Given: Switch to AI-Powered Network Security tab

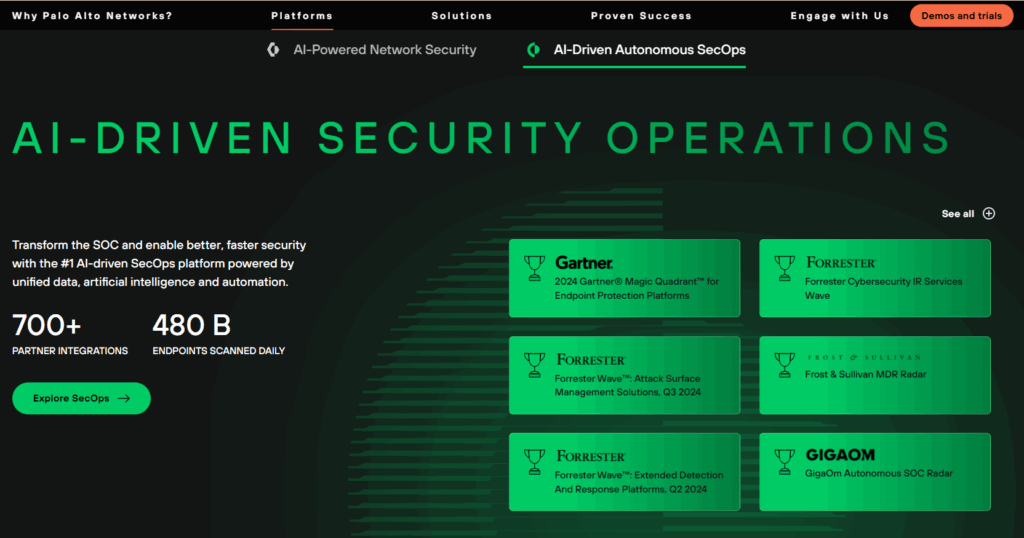Looking at the screenshot, I should [x=372, y=50].
